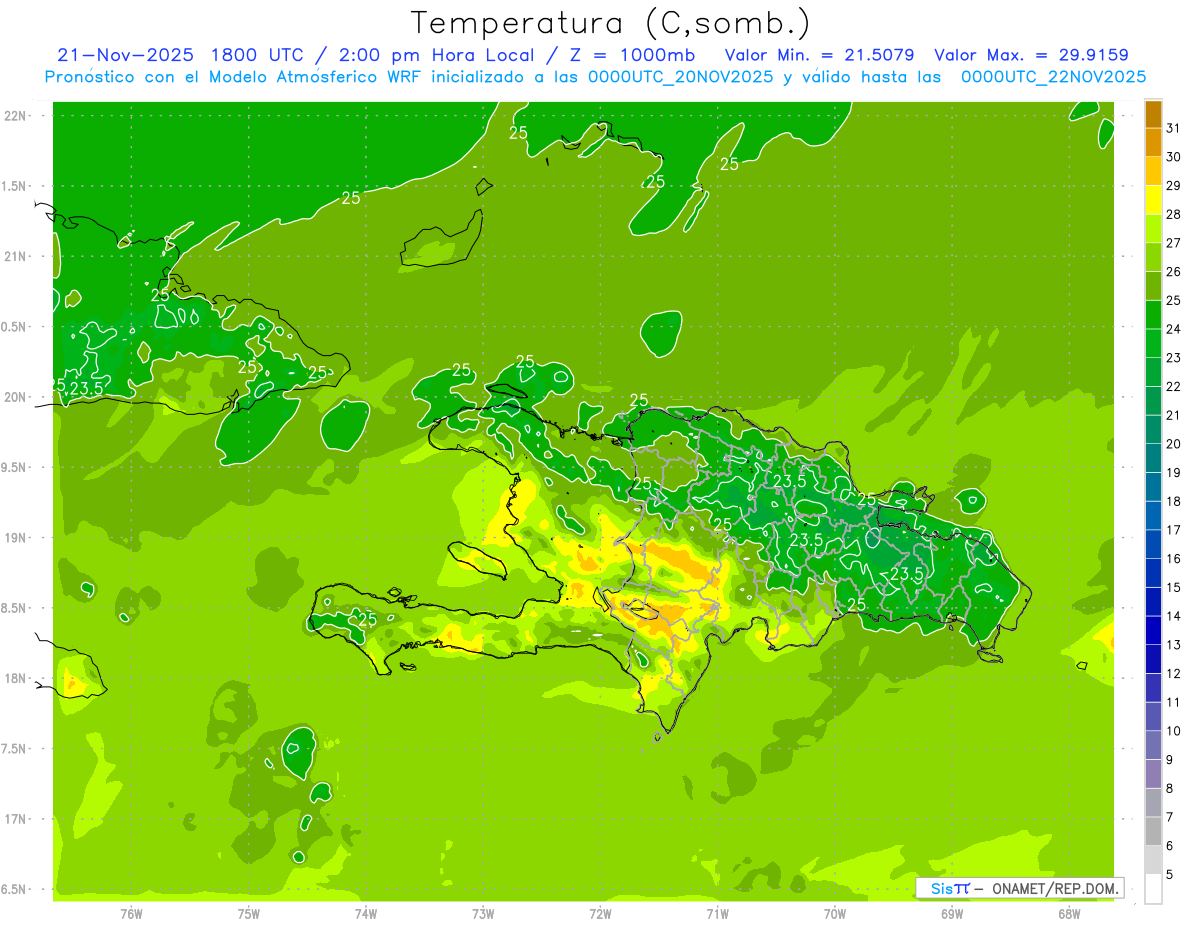Click the '31' label on color scale
Viewport: 1200px width, 927px height.
coord(1174,128)
